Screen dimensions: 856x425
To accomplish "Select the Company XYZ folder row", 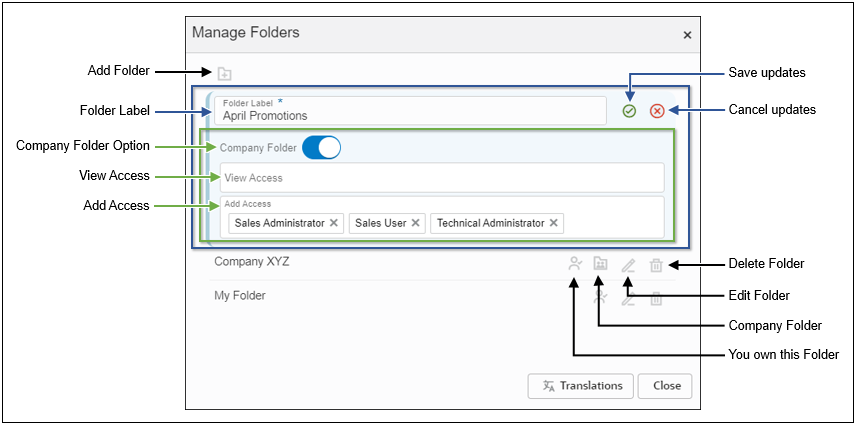I will coord(350,263).
